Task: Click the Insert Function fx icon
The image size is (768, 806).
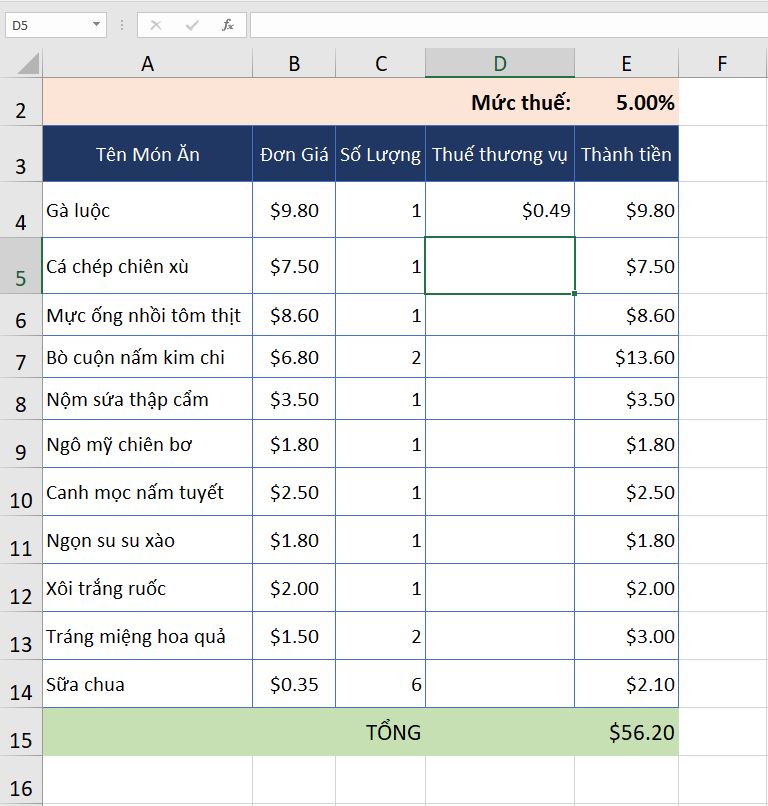Action: [228, 25]
